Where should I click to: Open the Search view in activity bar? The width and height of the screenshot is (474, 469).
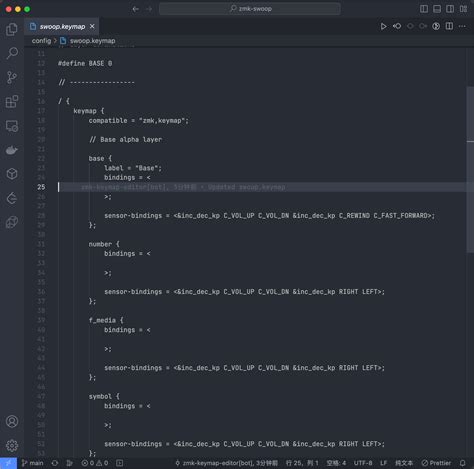[x=12, y=53]
